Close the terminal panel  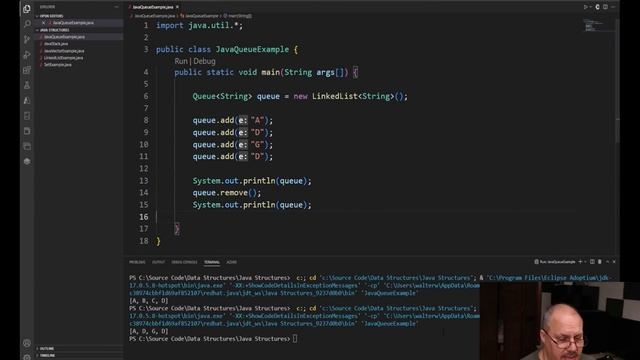click(614, 262)
